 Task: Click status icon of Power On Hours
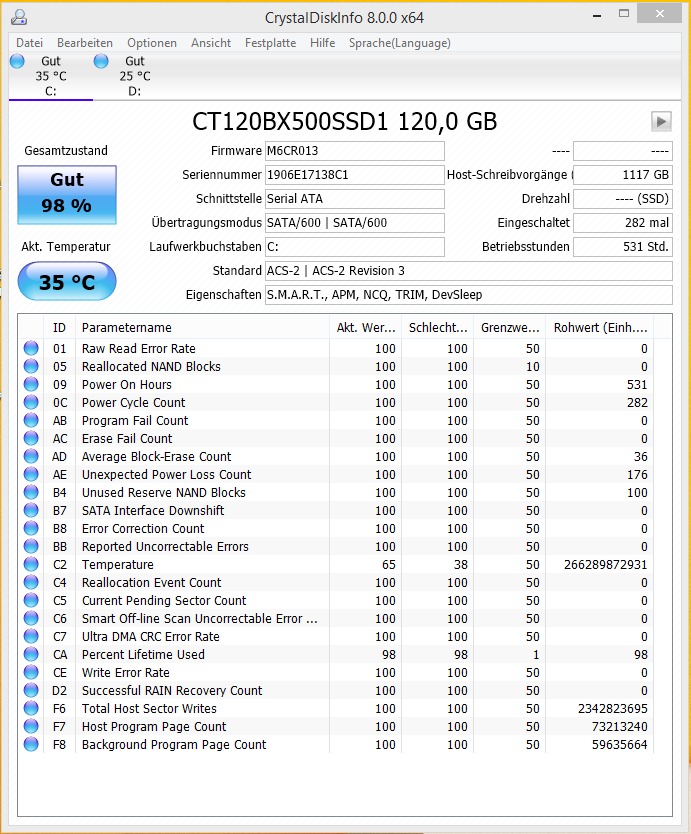pos(31,384)
